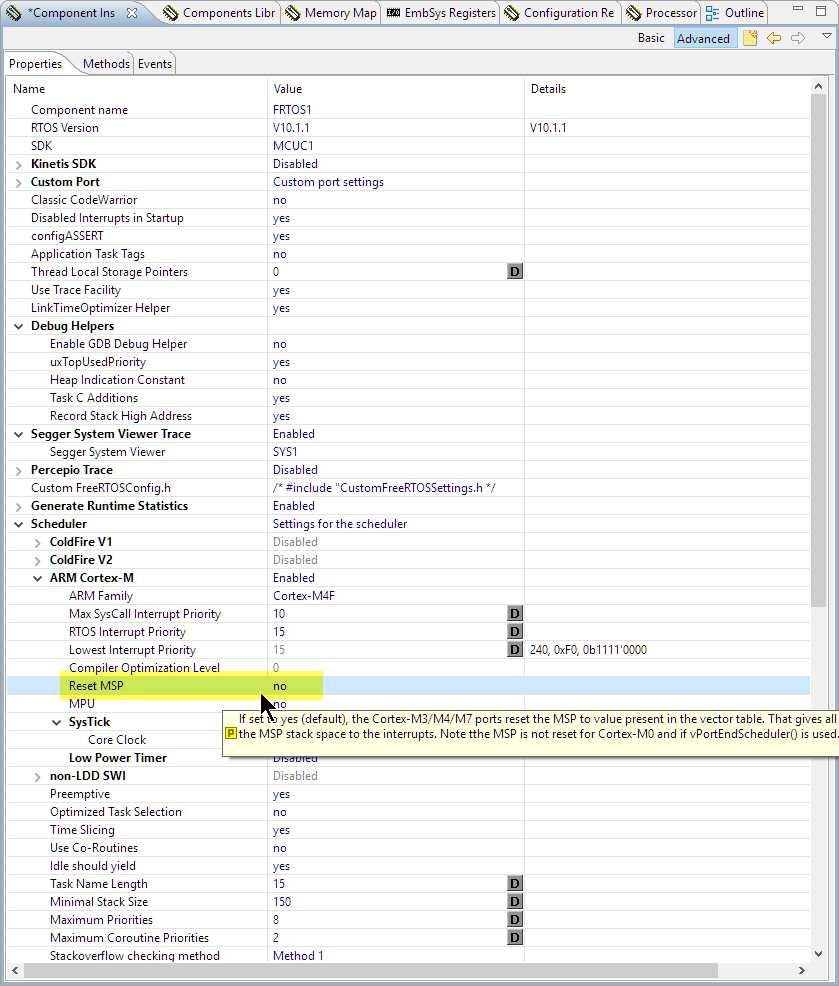
Task: Open the Processor tab
Action: [x=662, y=13]
